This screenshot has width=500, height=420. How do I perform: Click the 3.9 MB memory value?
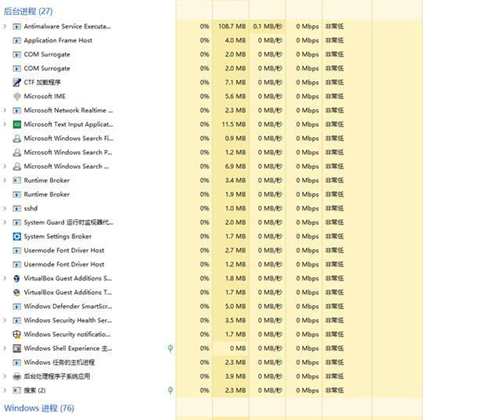point(235,376)
